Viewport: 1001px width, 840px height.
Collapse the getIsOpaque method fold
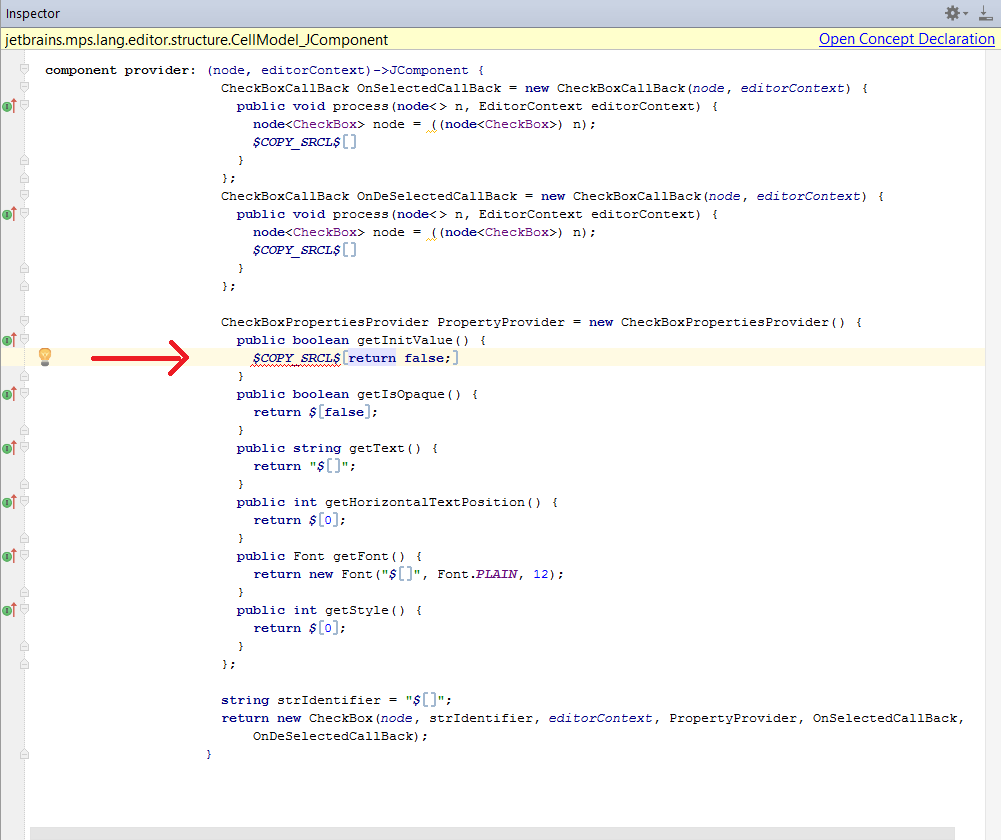(x=24, y=394)
